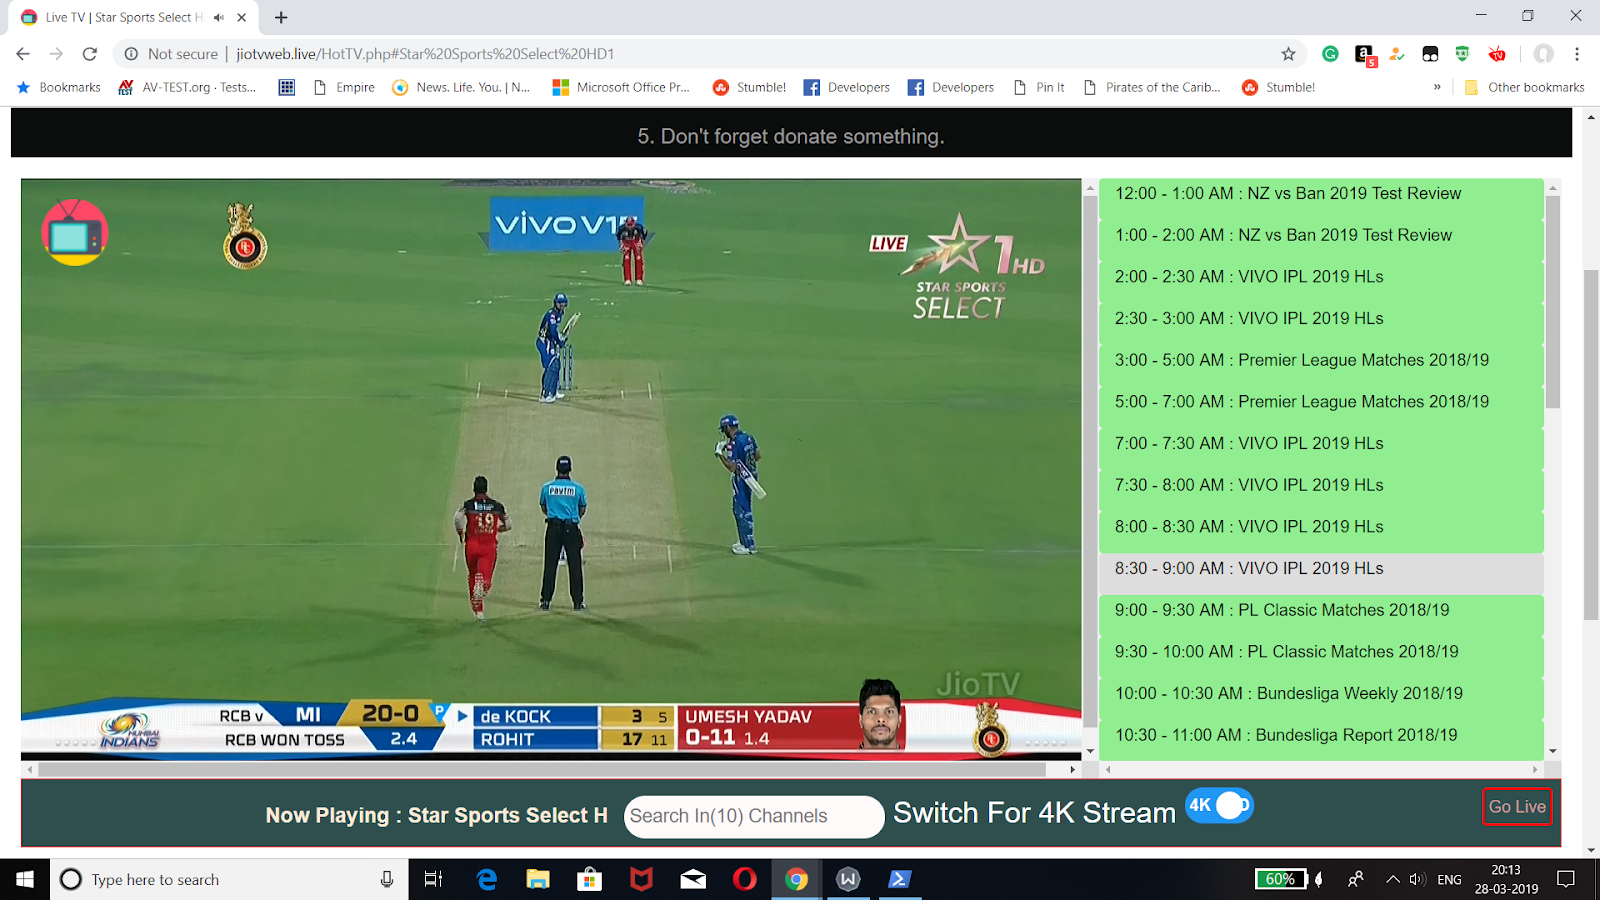This screenshot has height=900, width=1600.
Task: Open the hexagon W app on the taskbar
Action: (848, 879)
